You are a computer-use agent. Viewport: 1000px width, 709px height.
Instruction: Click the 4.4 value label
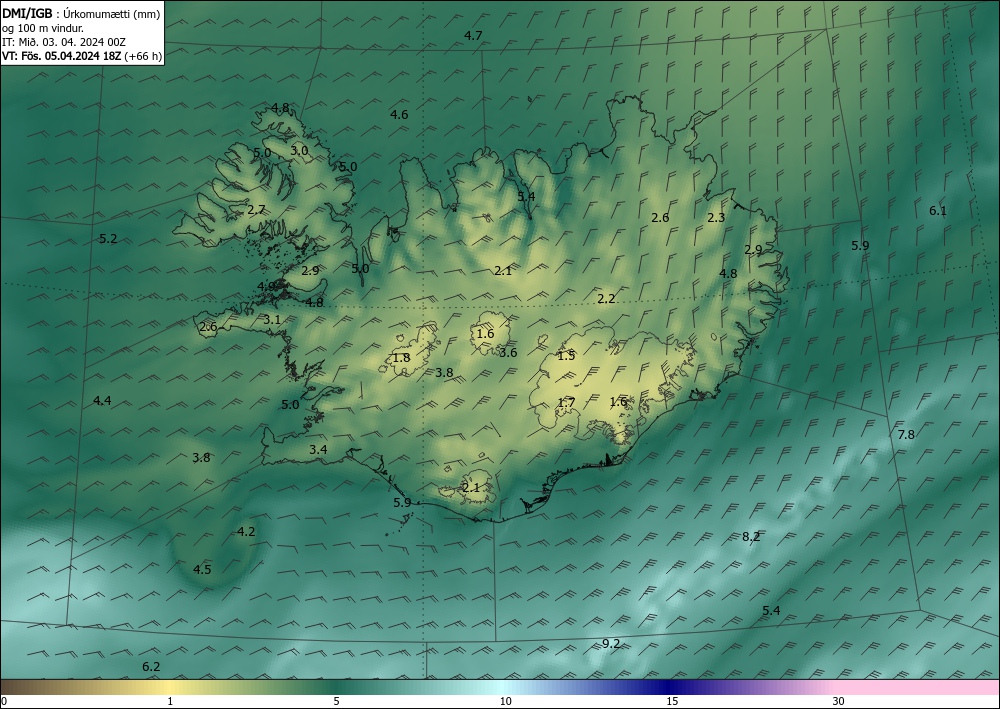pos(103,401)
